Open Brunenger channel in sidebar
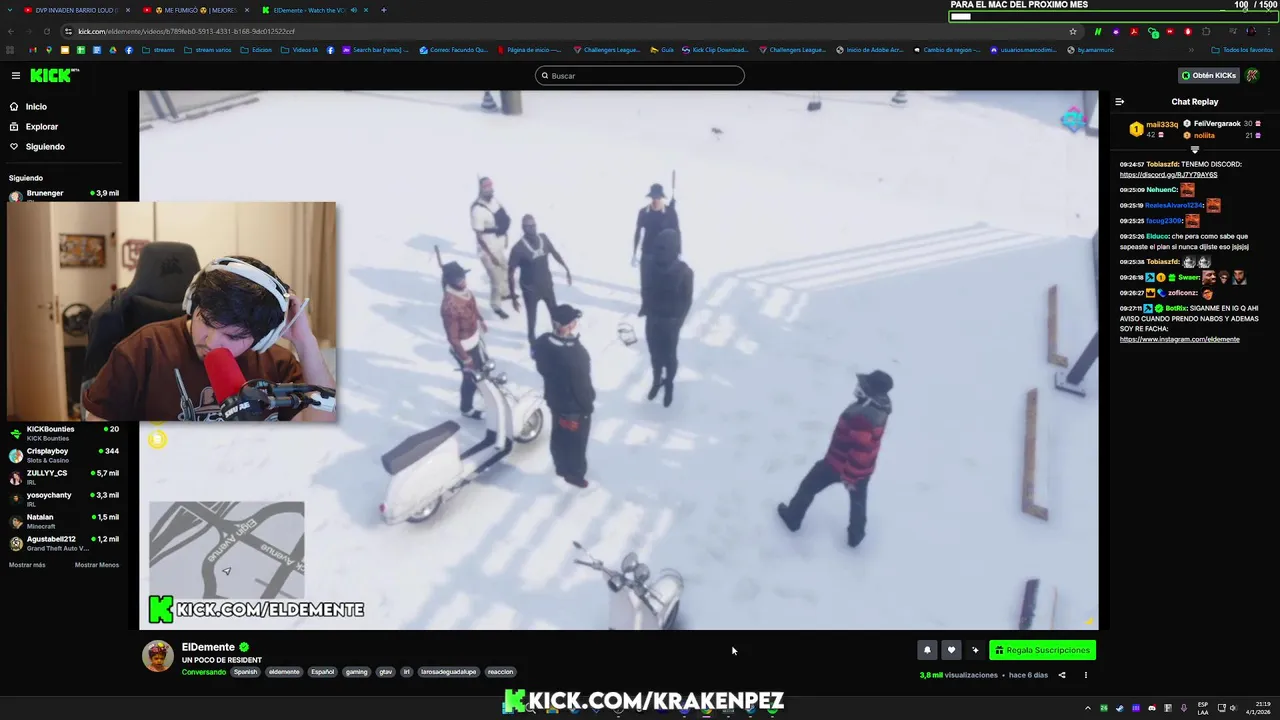 (64, 194)
